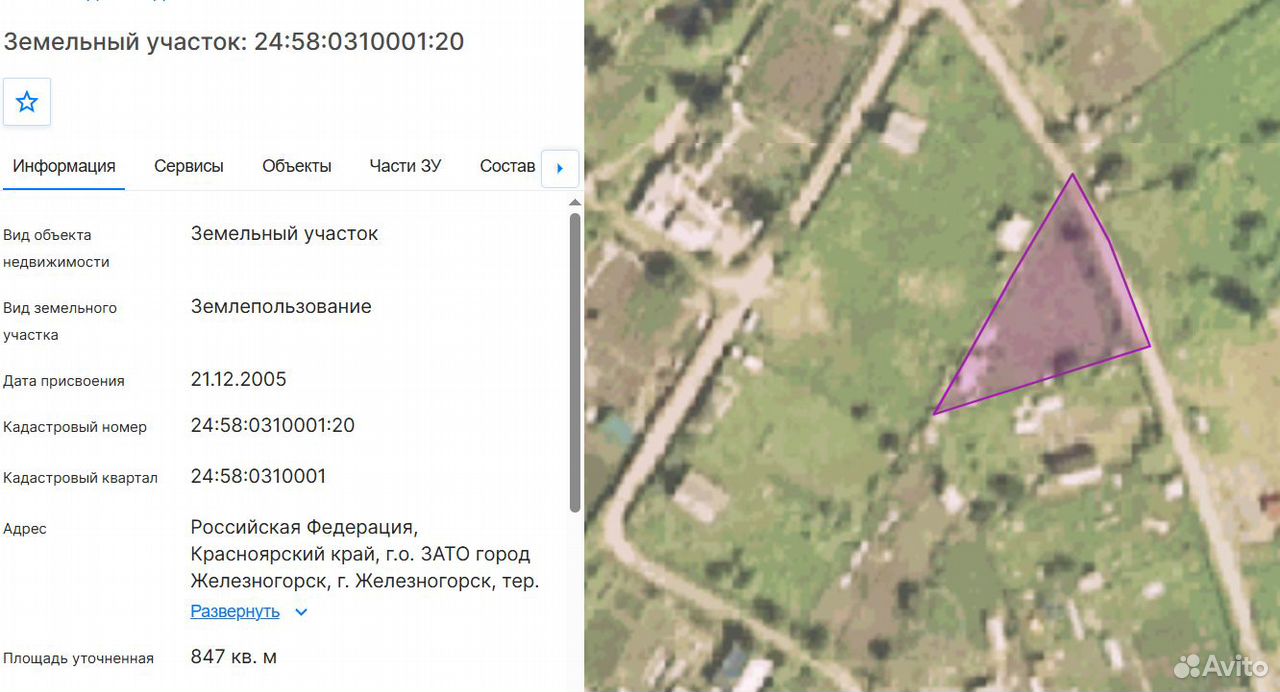
Task: Select heading Земельный участок: 24:58:0310001:20
Action: tap(234, 41)
